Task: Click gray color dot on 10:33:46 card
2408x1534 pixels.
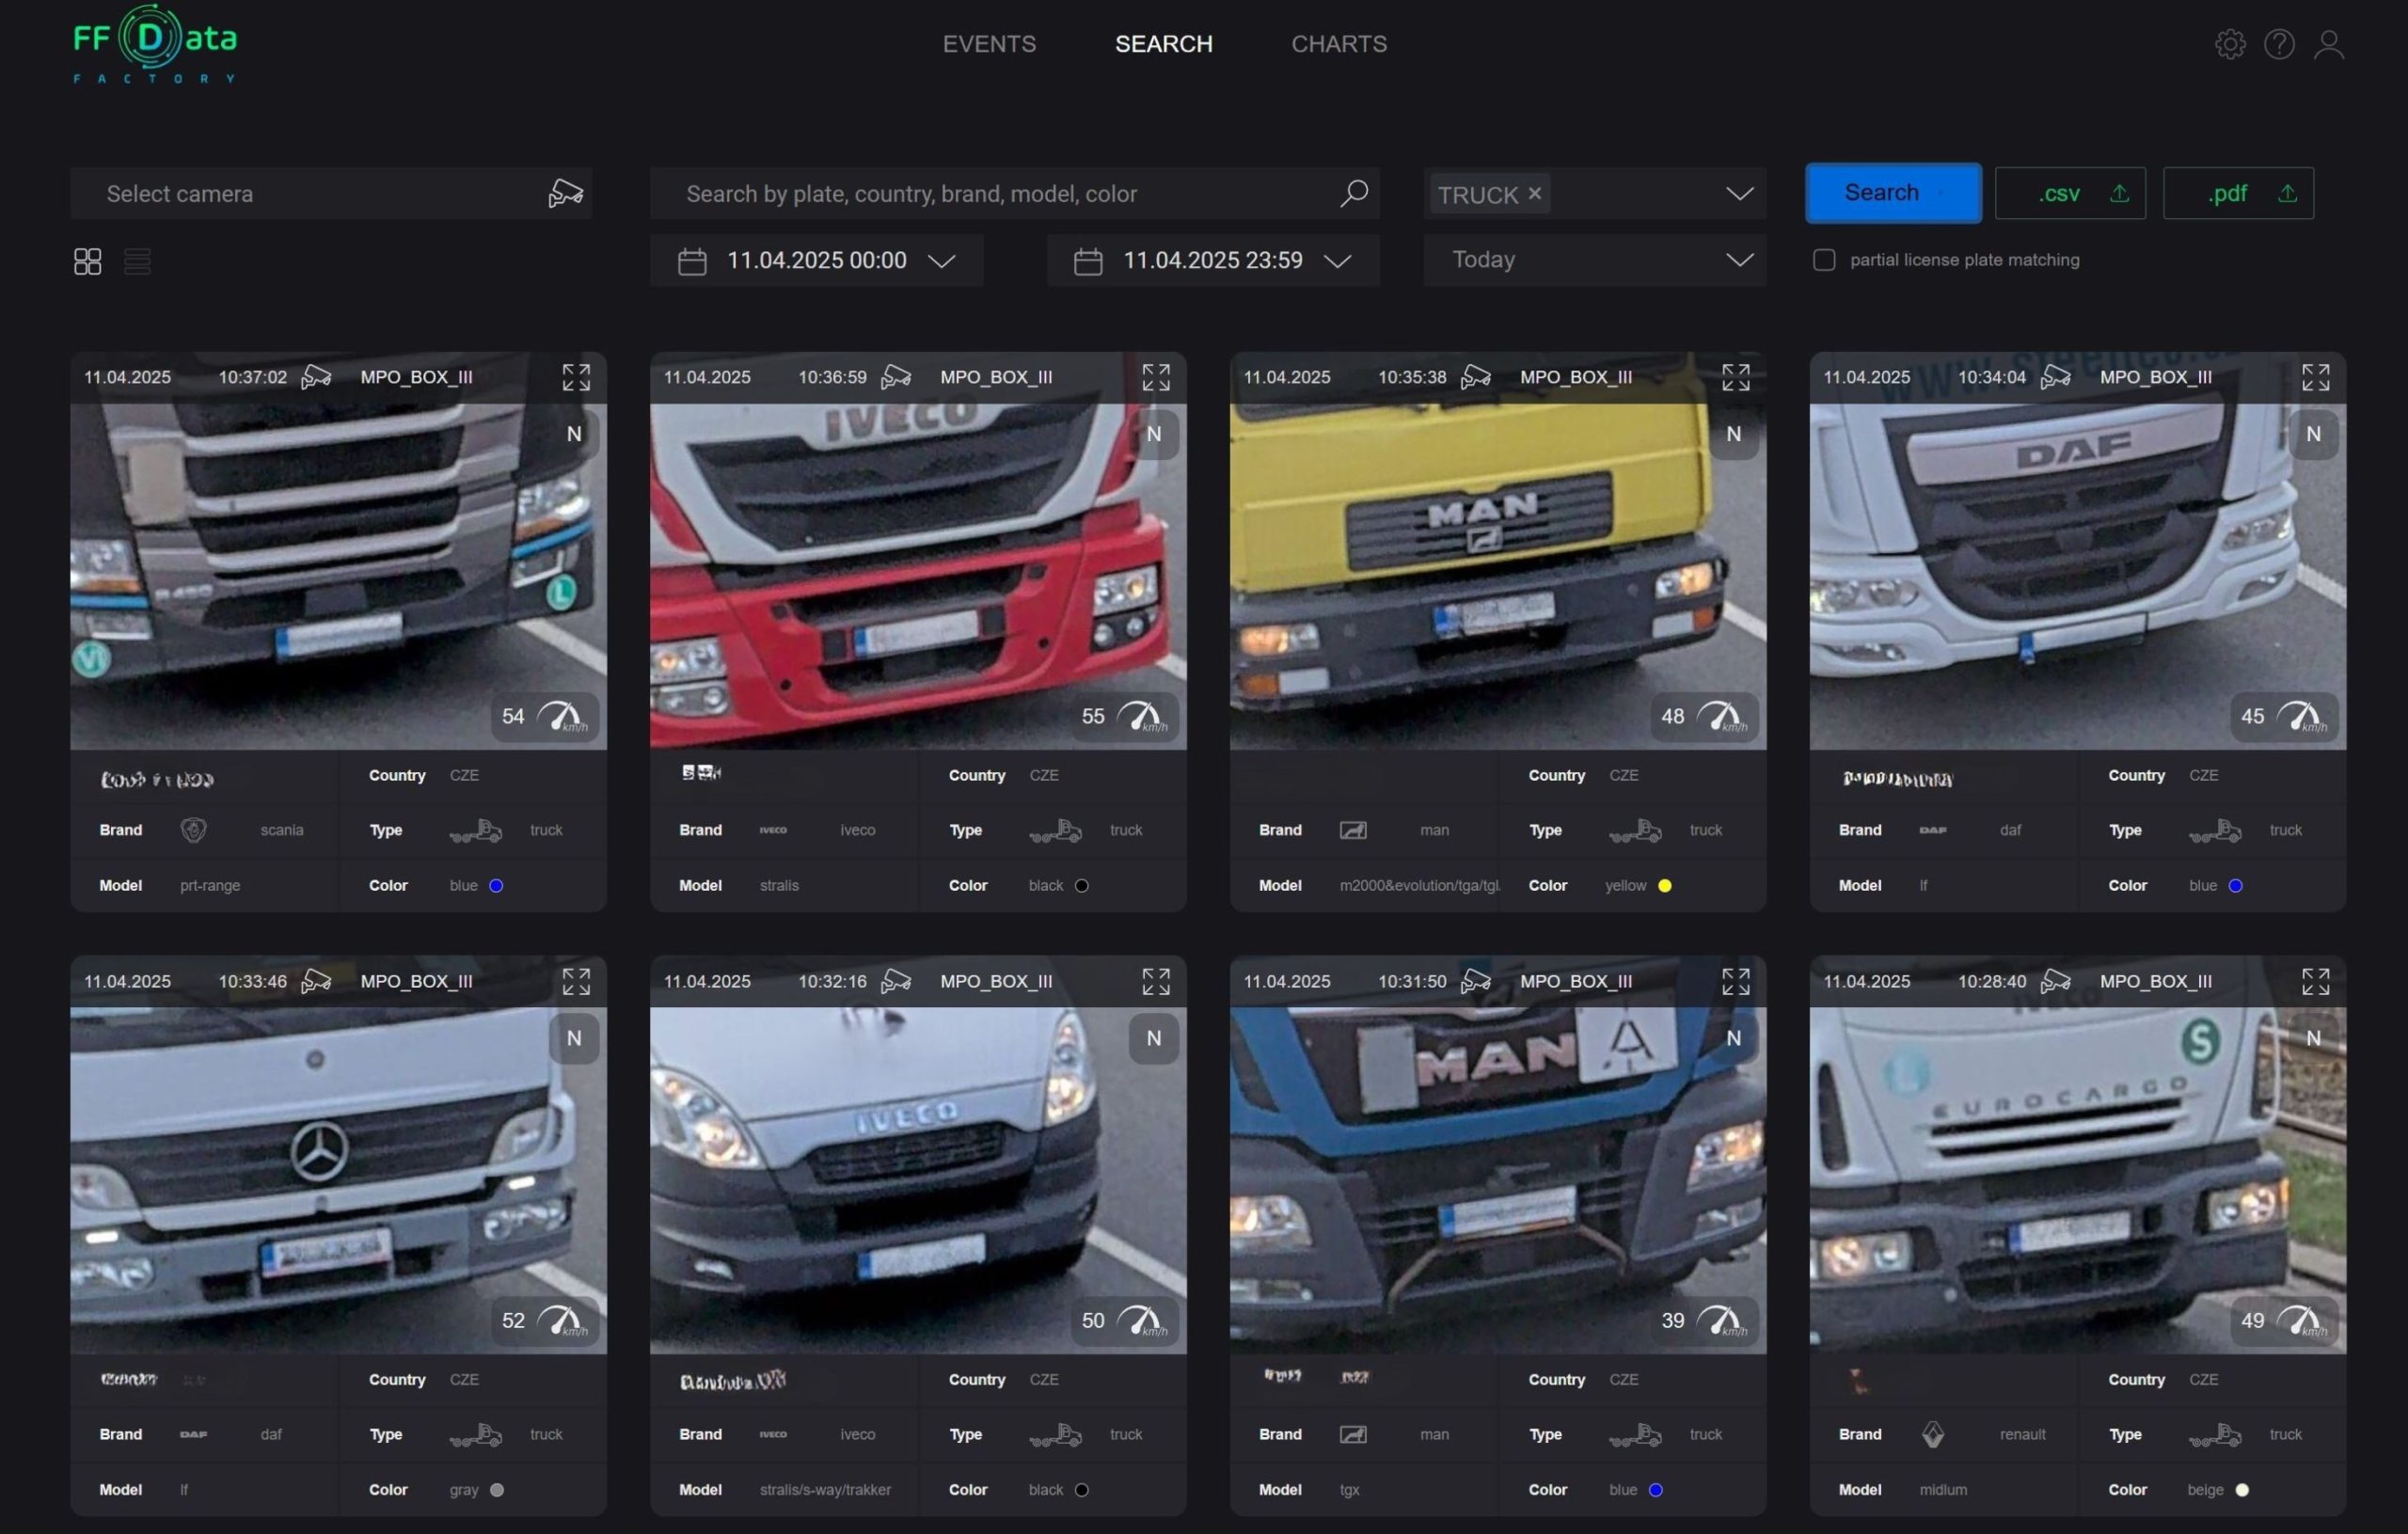Action: [x=497, y=1490]
